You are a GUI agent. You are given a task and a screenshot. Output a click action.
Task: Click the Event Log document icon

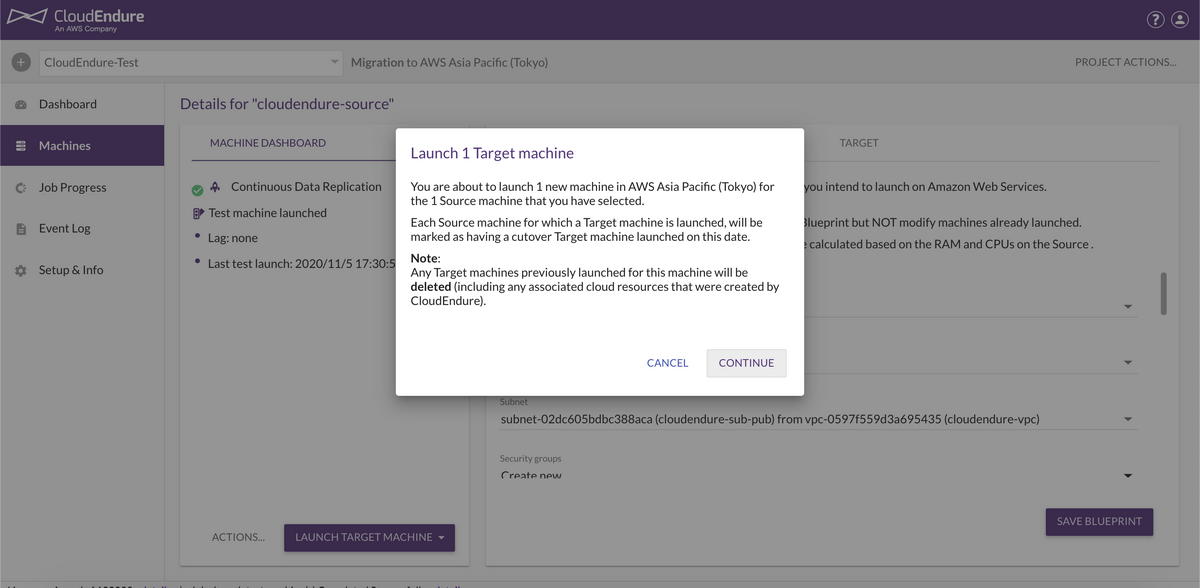pyautogui.click(x=21, y=229)
